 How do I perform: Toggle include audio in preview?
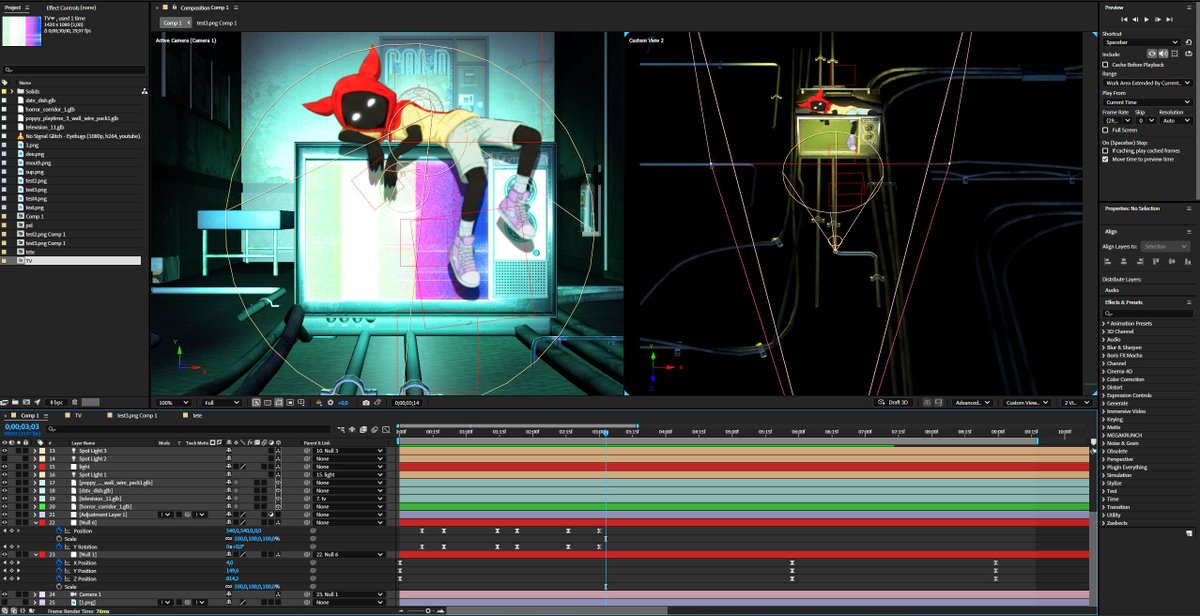click(x=1163, y=53)
